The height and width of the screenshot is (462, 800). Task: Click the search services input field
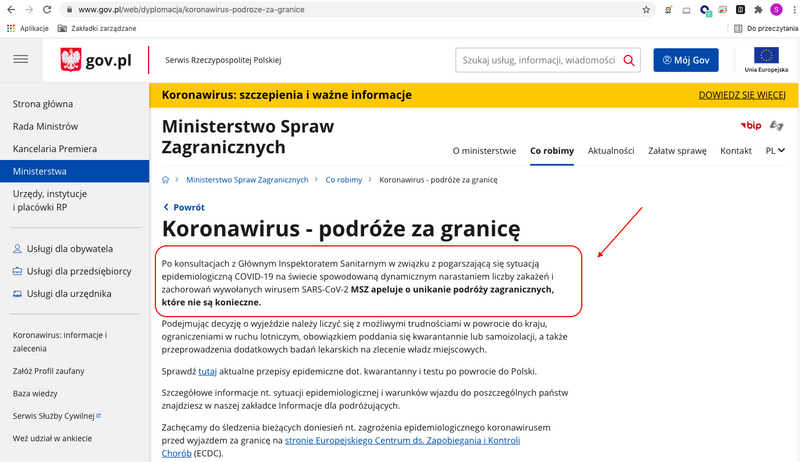pos(537,60)
